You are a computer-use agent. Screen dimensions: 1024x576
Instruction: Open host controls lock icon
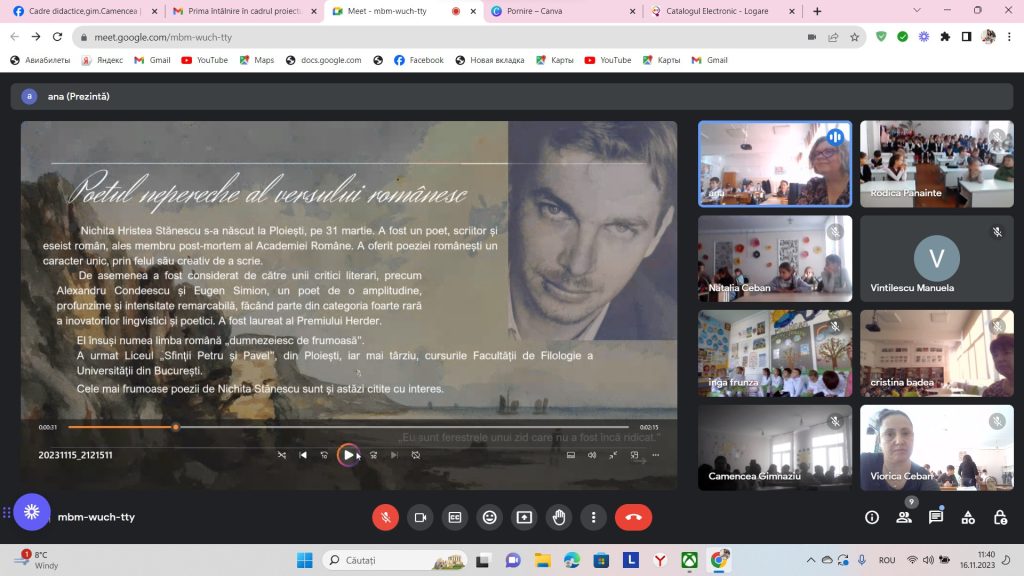point(1000,517)
